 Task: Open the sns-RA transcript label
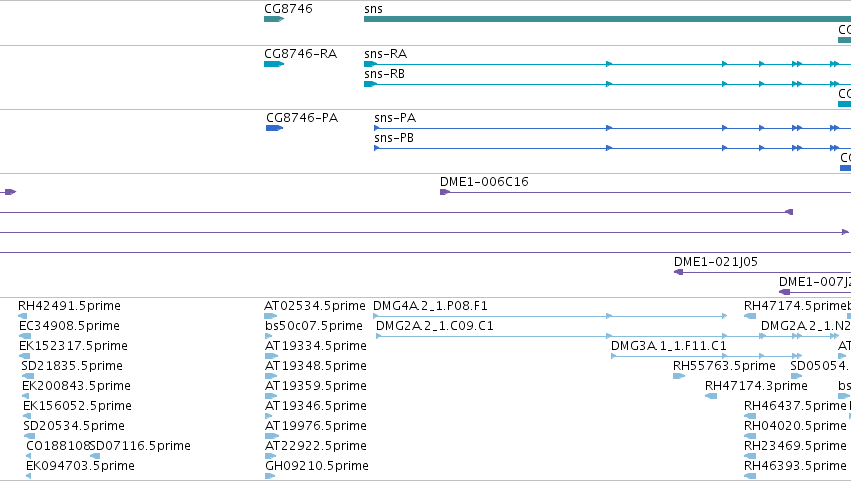pos(385,54)
